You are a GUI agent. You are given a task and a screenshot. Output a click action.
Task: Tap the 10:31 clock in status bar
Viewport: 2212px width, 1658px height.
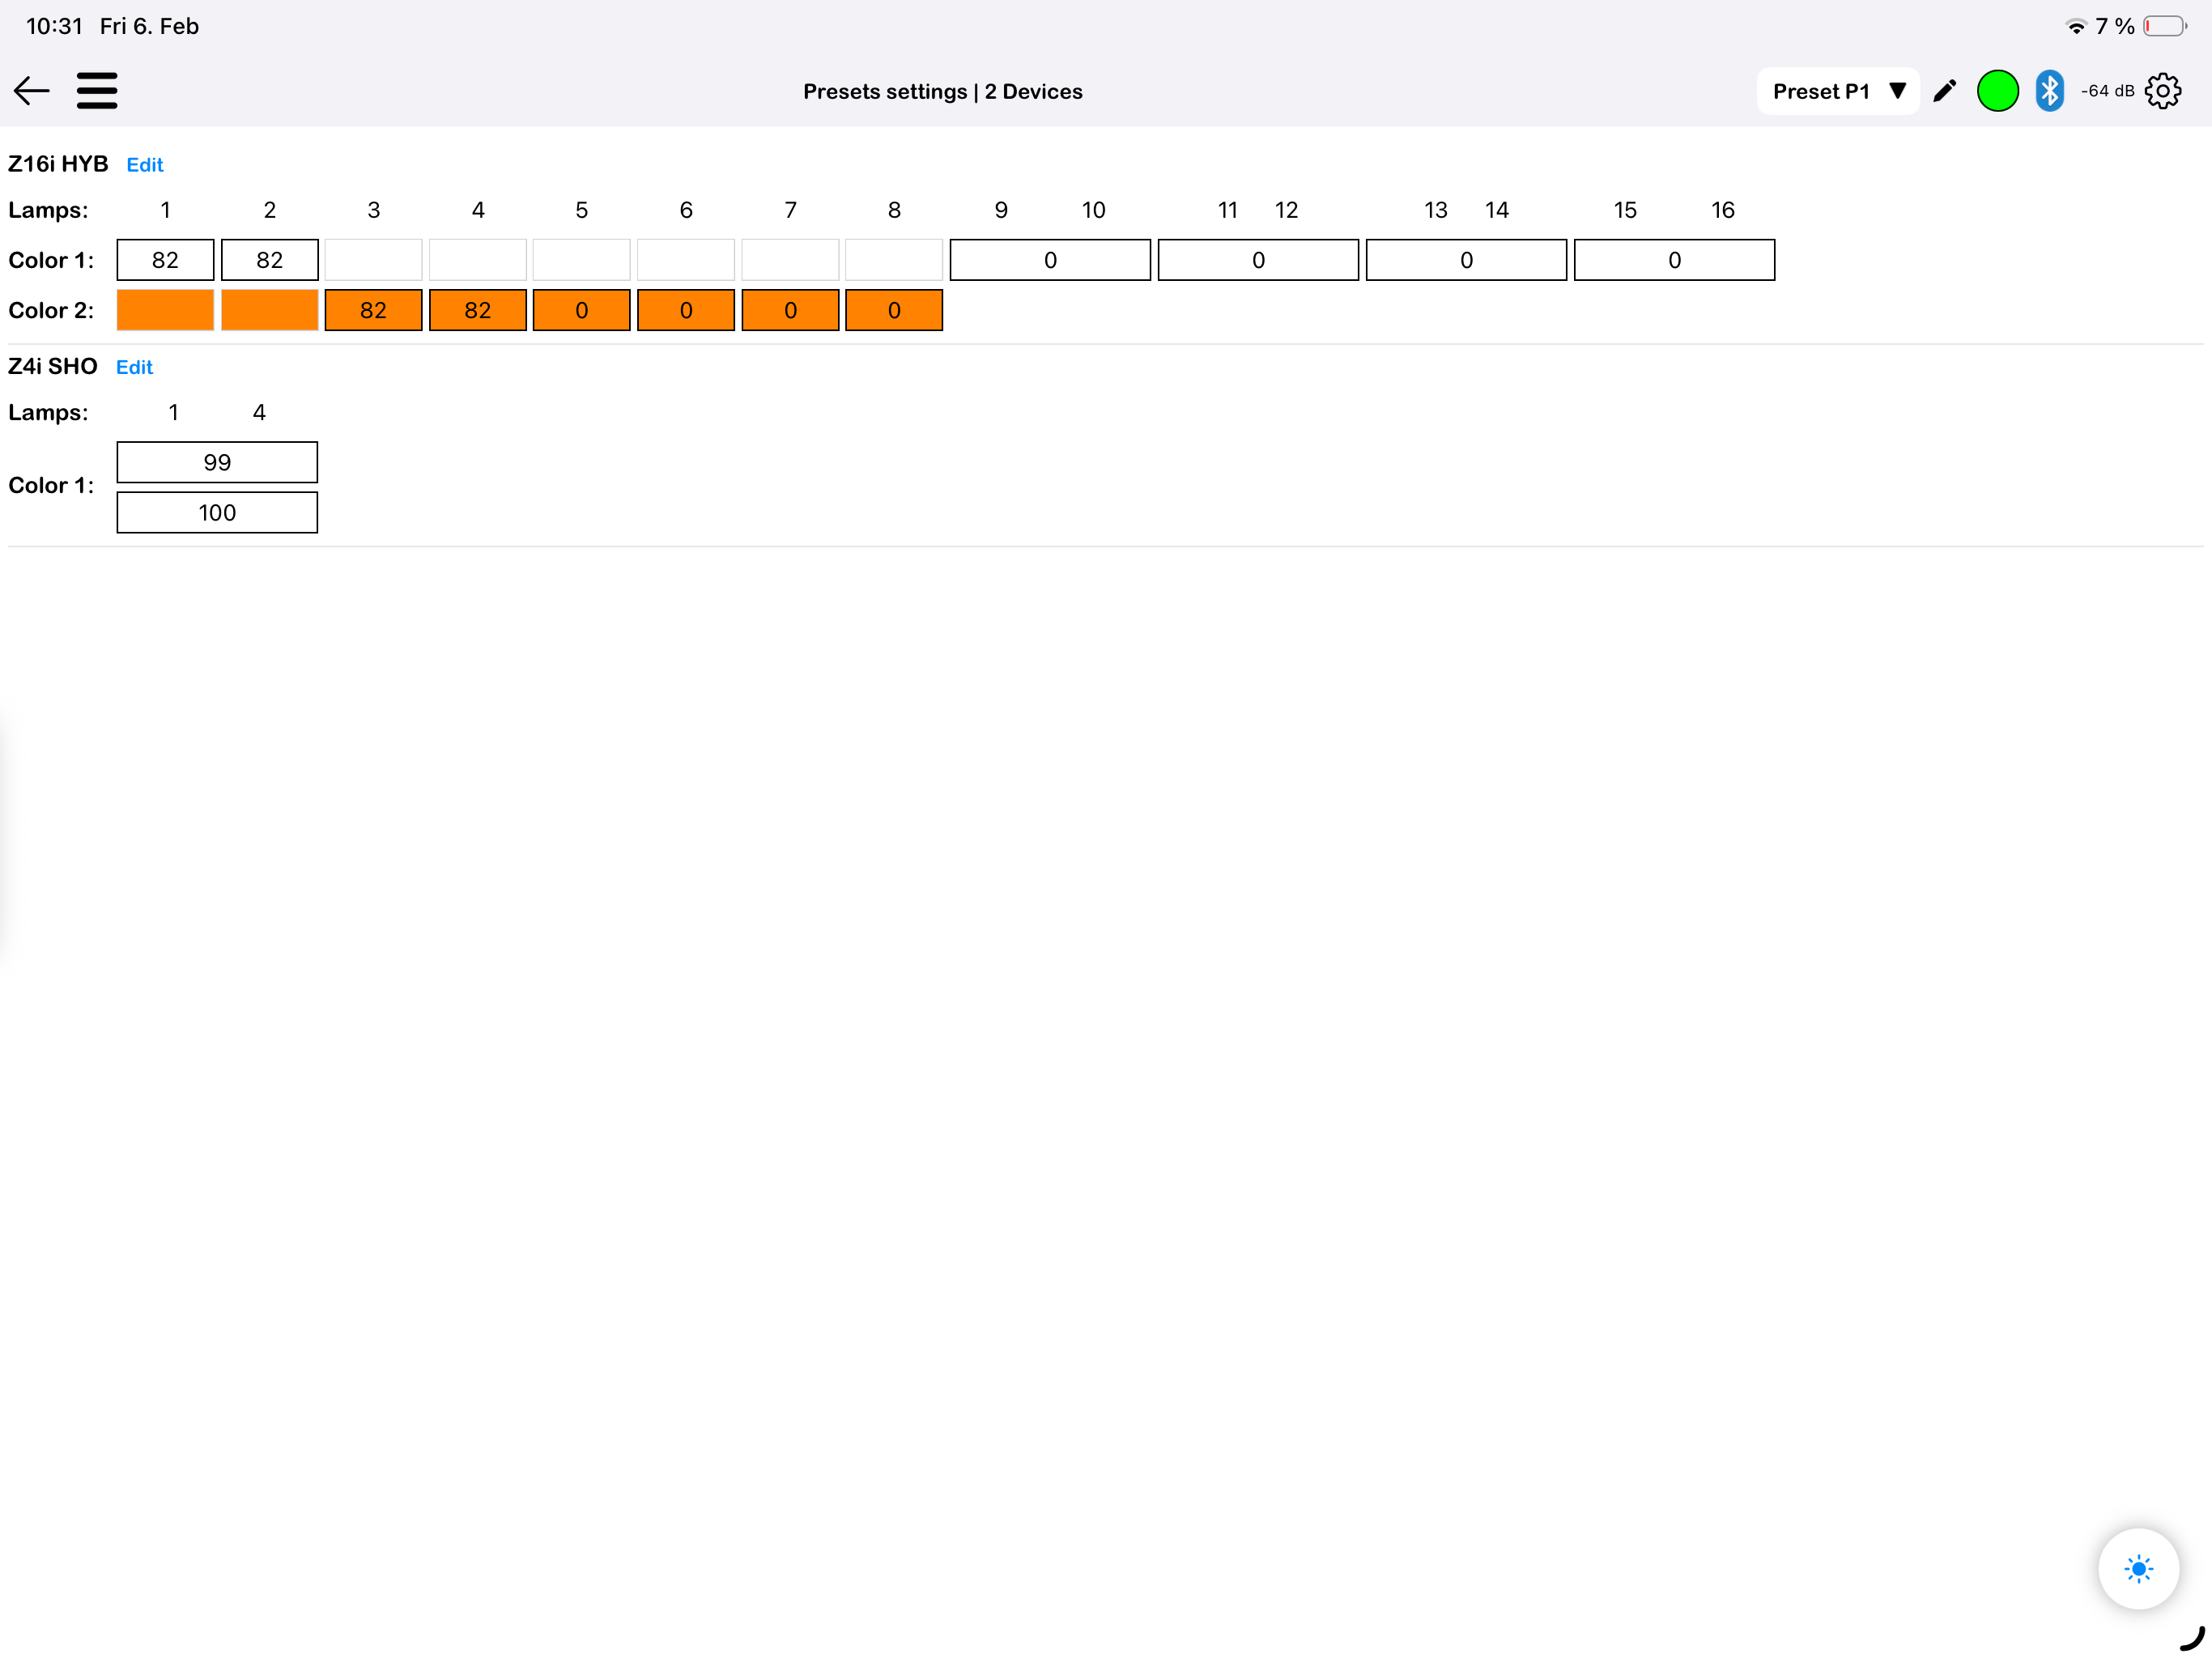pos(54,26)
